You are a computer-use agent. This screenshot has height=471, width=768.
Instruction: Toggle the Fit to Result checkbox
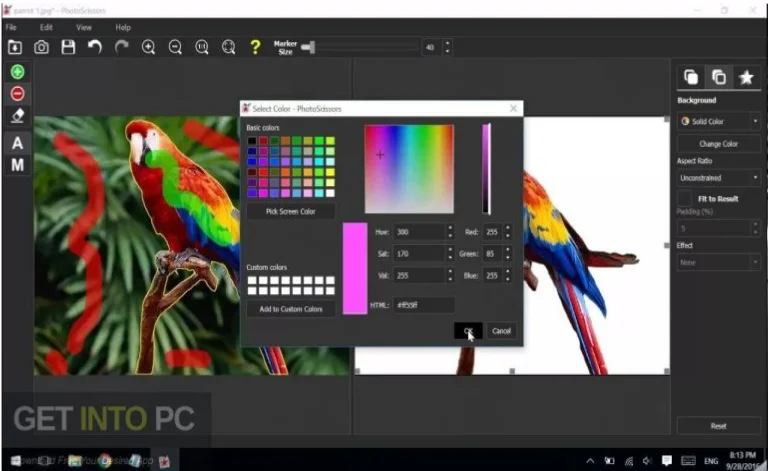[x=685, y=199]
